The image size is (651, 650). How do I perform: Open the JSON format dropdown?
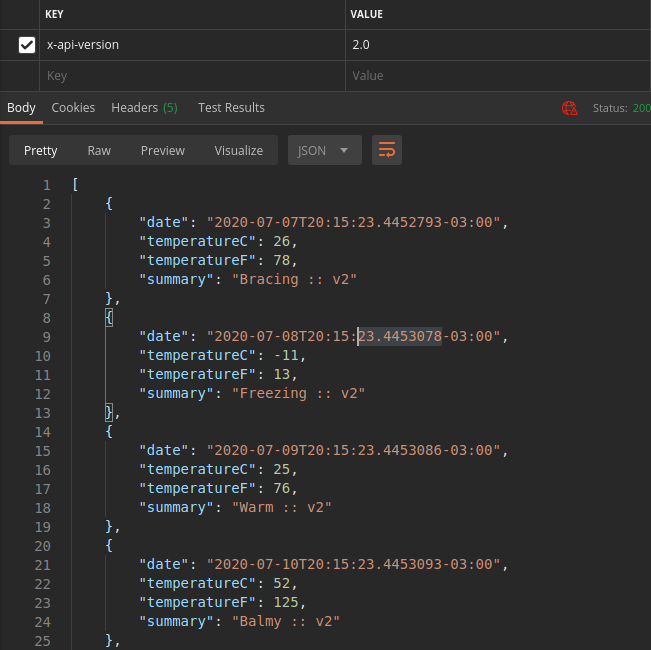[324, 150]
